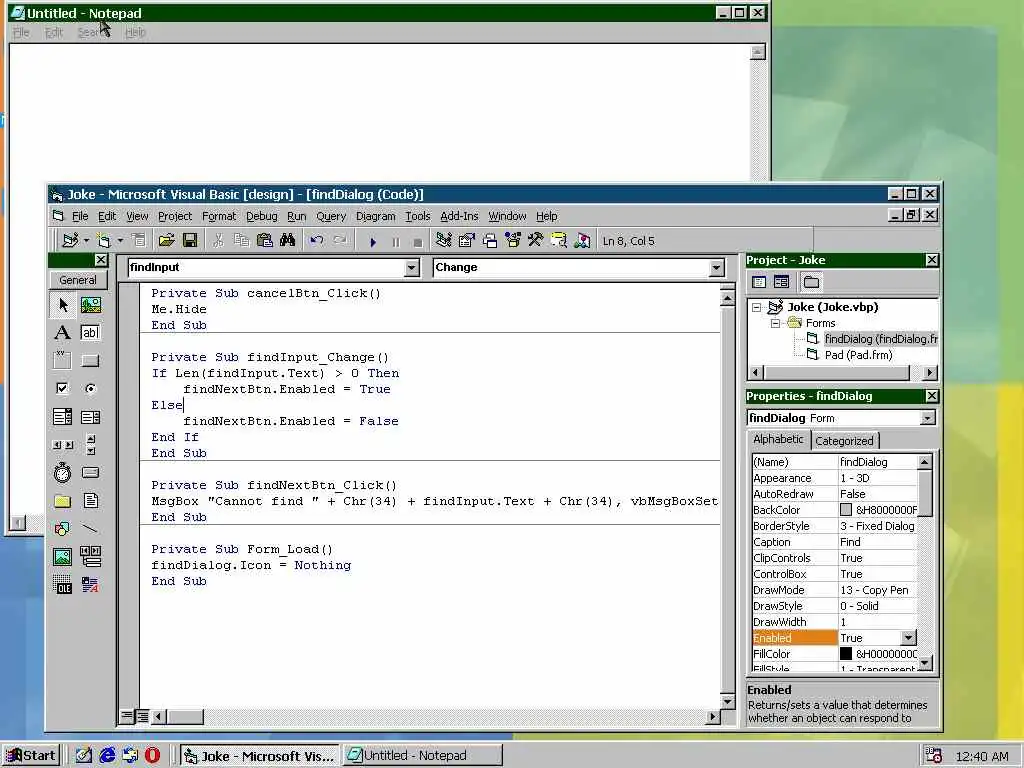Undo the last edit via toolbar
1024x768 pixels.
click(317, 240)
